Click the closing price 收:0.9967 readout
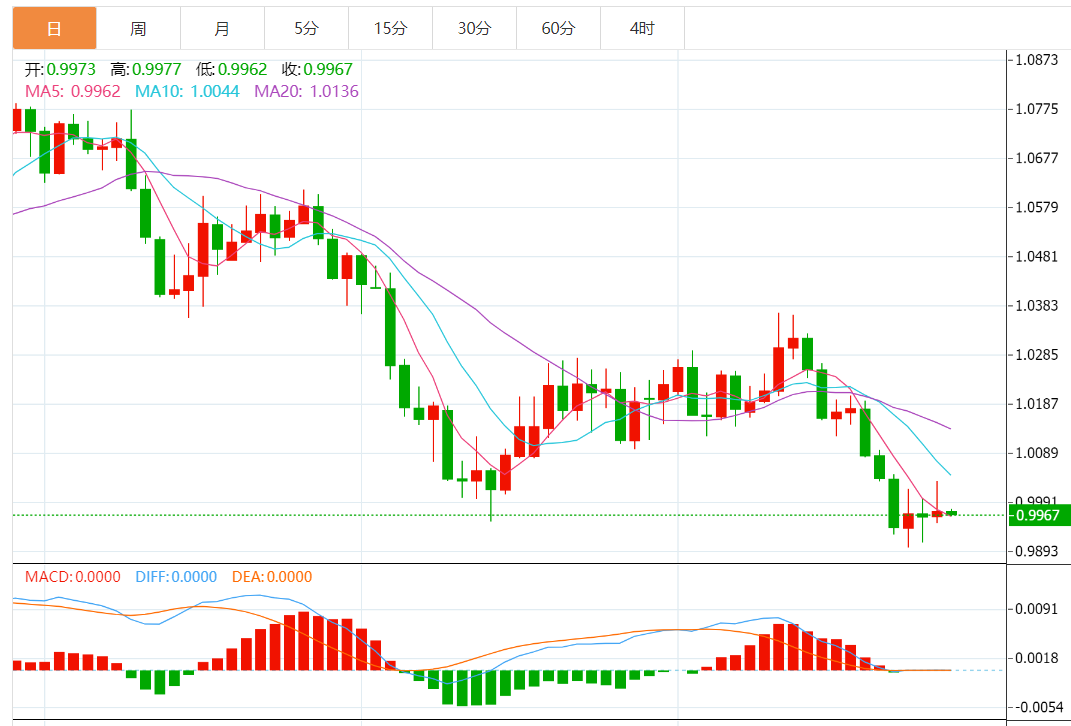The width and height of the screenshot is (1071, 726). [x=317, y=69]
